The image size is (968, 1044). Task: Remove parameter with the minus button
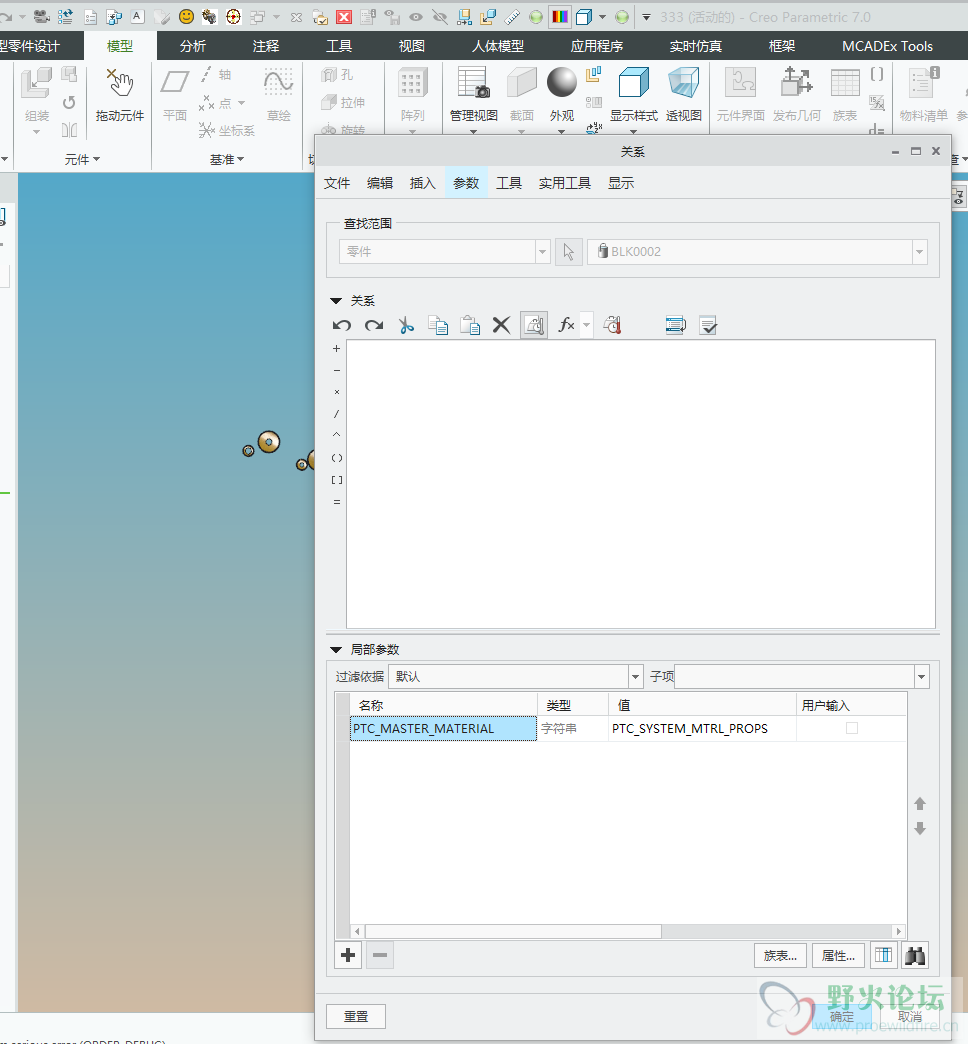pyautogui.click(x=379, y=955)
